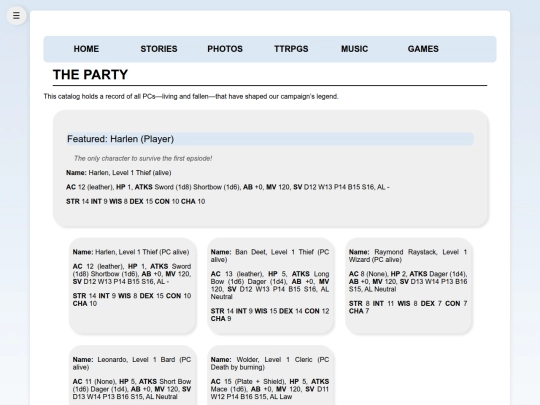Select the PHOTOS nav item
Screen dimensions: 540x405
[x=225, y=49]
